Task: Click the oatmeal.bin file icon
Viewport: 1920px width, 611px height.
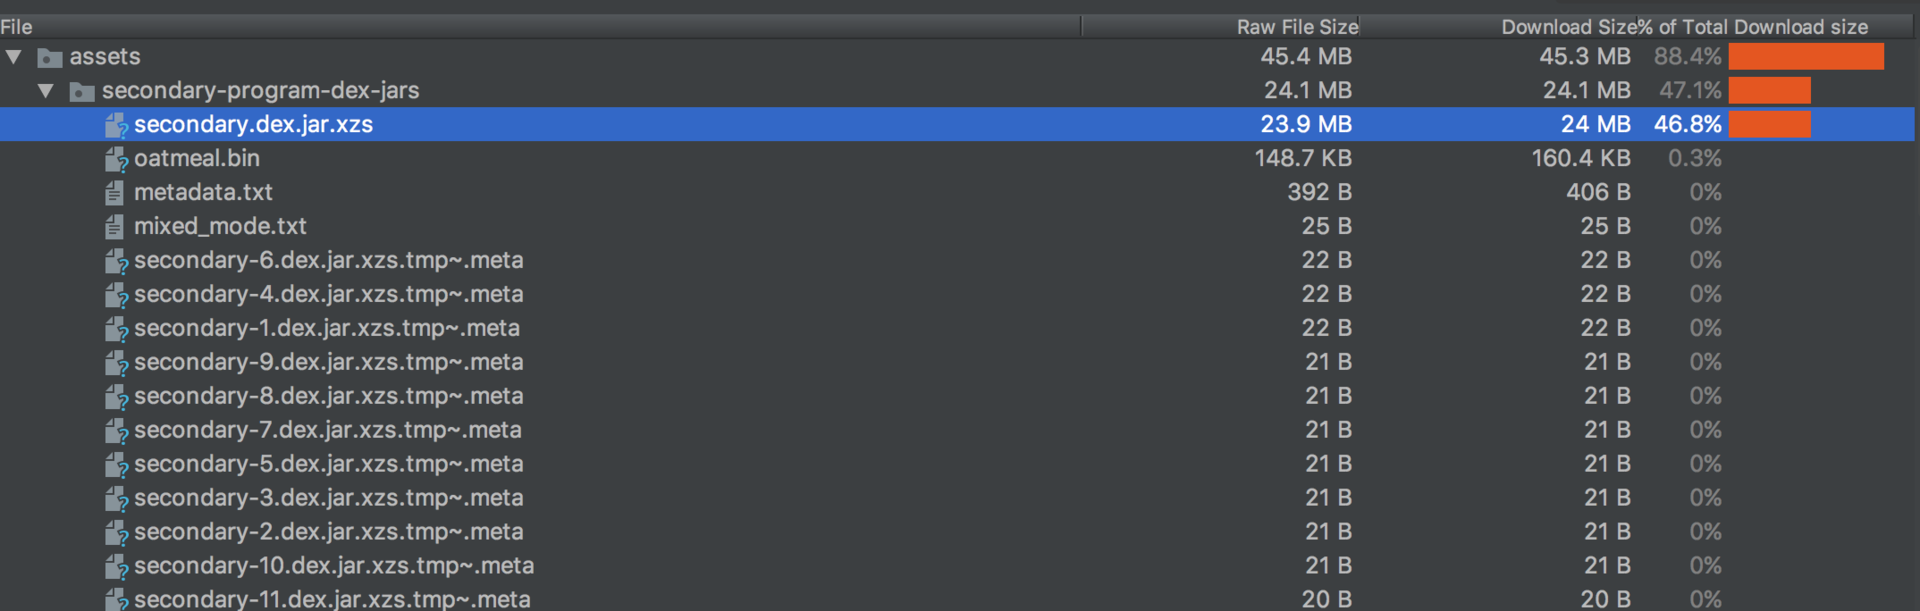Action: point(116,159)
